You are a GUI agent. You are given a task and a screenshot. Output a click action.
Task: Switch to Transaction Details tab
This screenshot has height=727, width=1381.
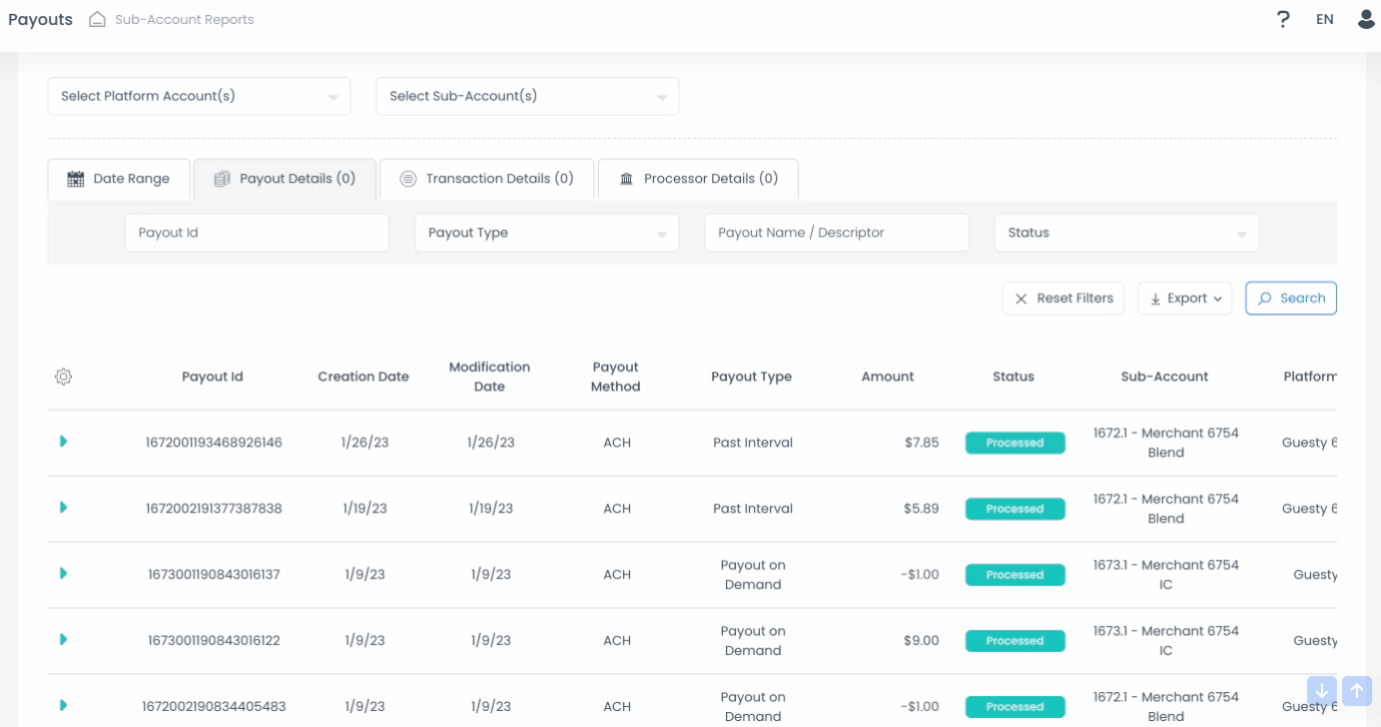click(487, 179)
